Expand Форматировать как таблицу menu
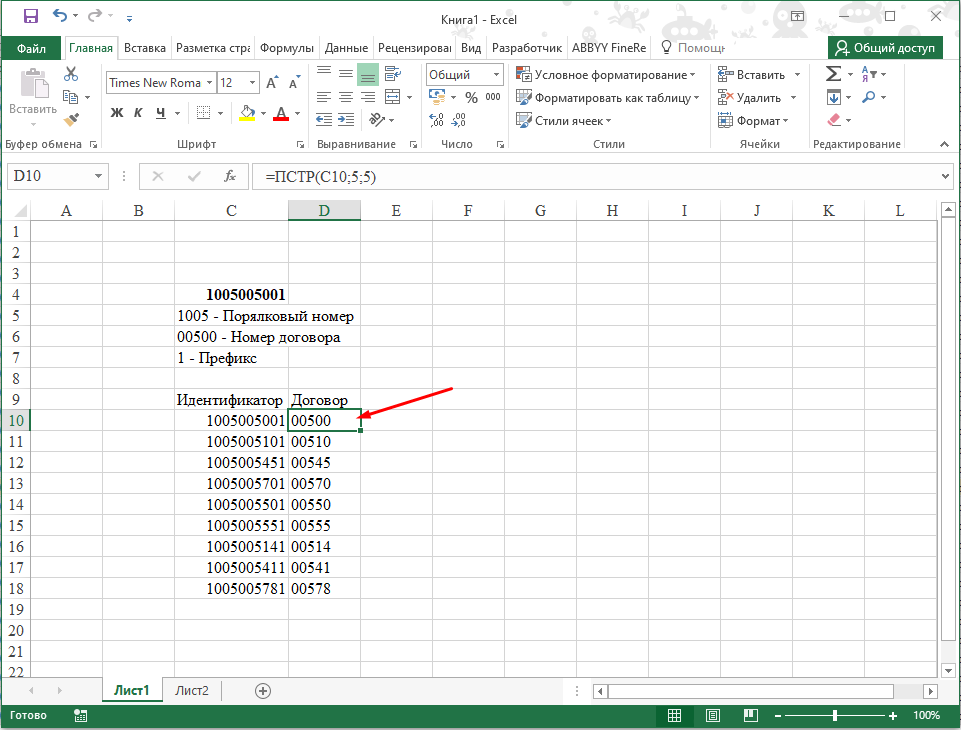The width and height of the screenshot is (961, 730). pos(607,97)
